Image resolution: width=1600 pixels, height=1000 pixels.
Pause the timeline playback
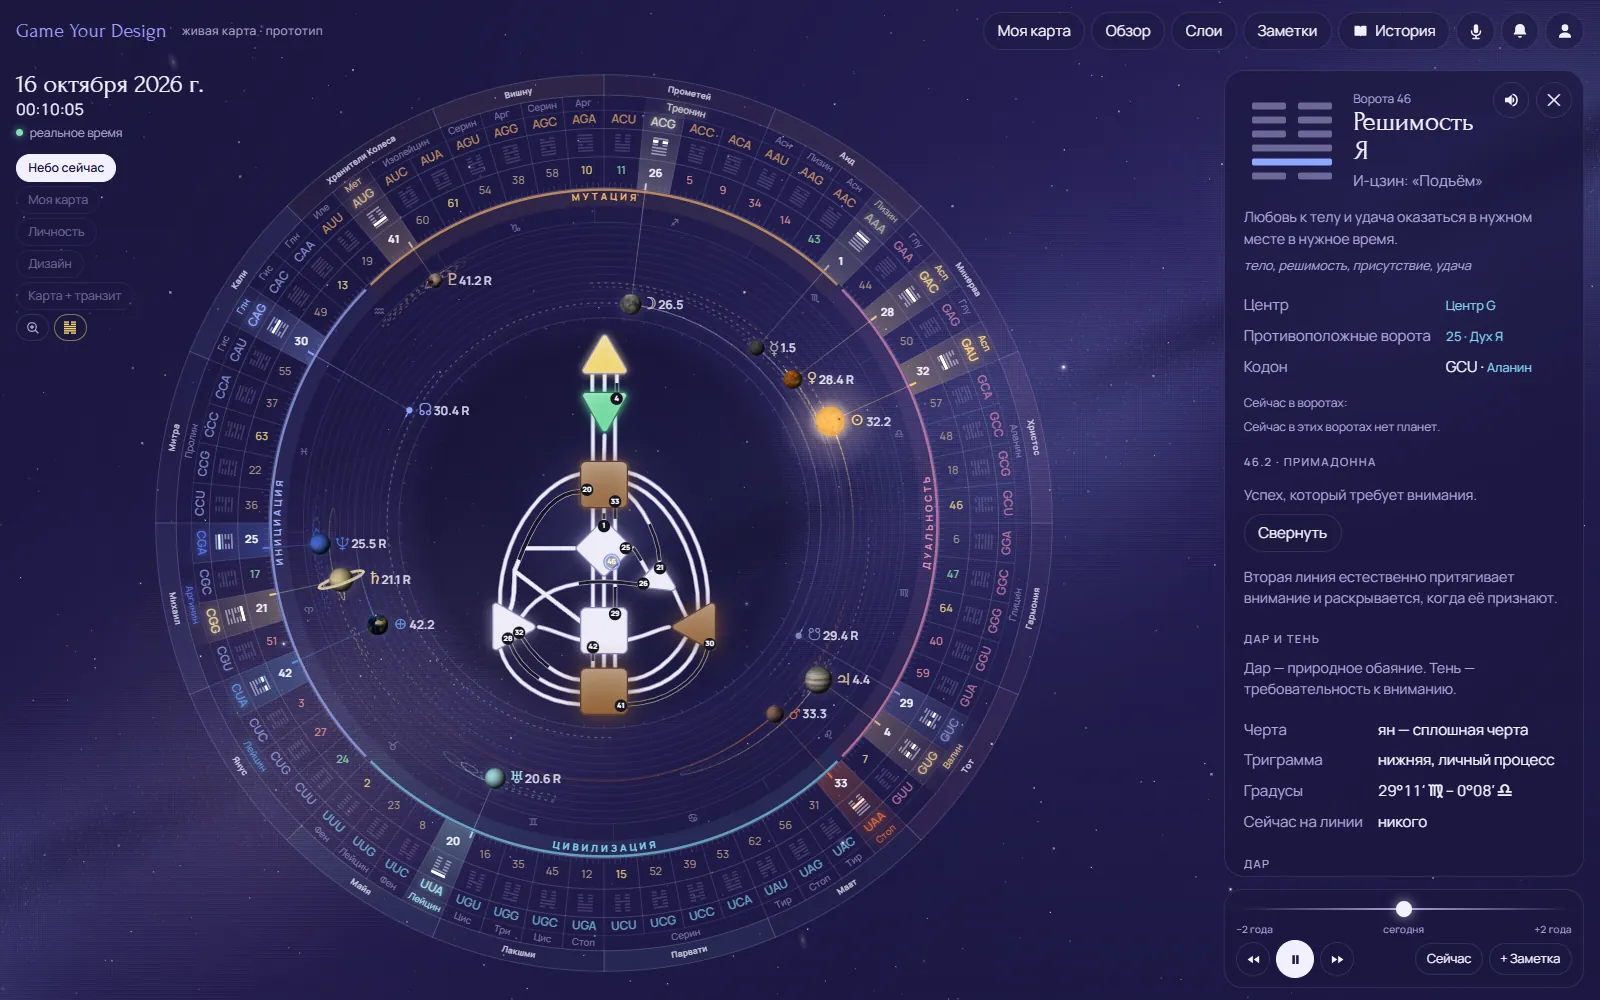point(1295,959)
